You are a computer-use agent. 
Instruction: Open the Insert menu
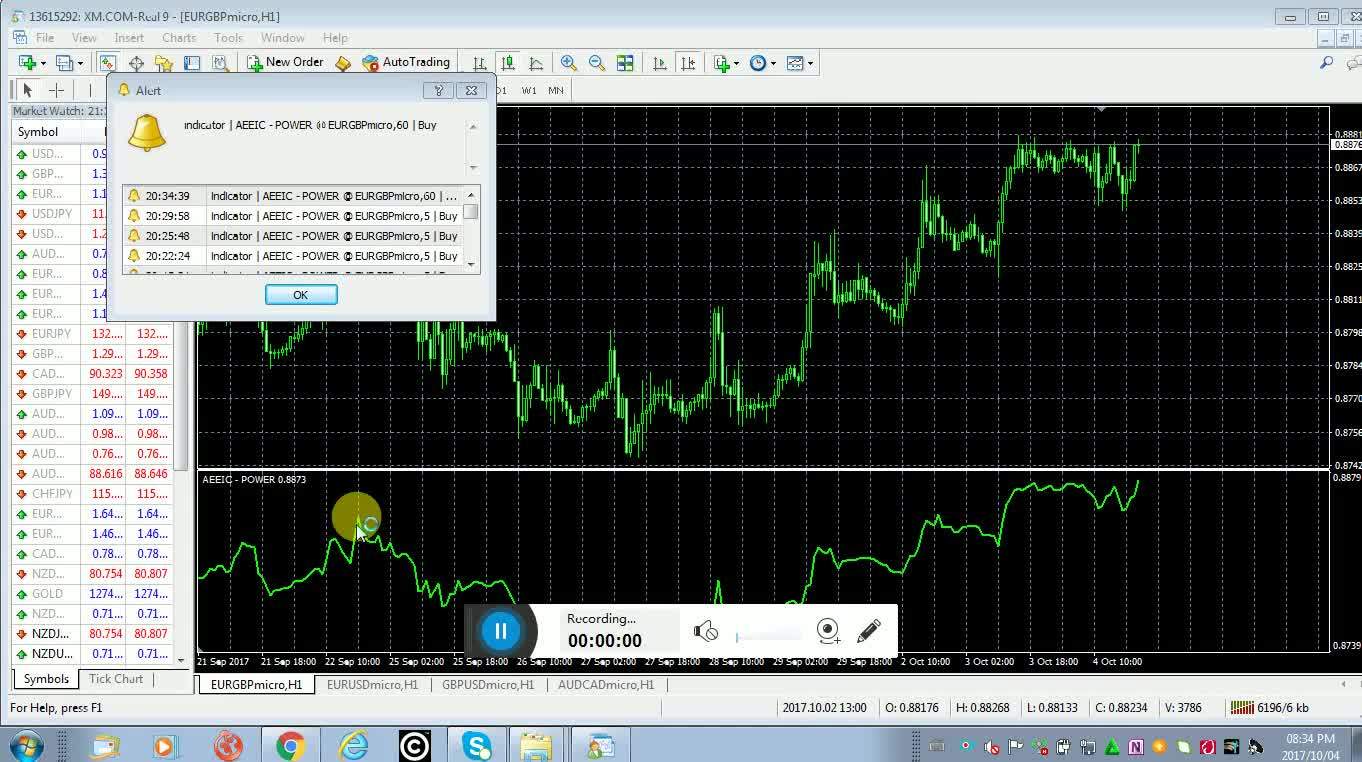129,37
